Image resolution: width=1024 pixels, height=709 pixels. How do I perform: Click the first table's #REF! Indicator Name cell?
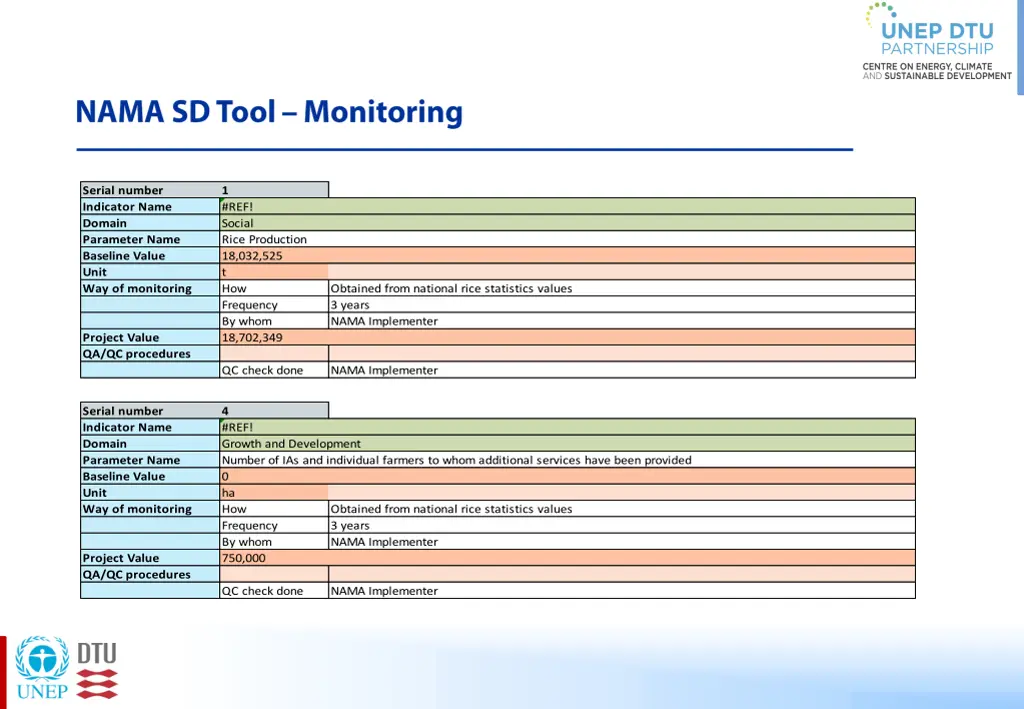568,206
